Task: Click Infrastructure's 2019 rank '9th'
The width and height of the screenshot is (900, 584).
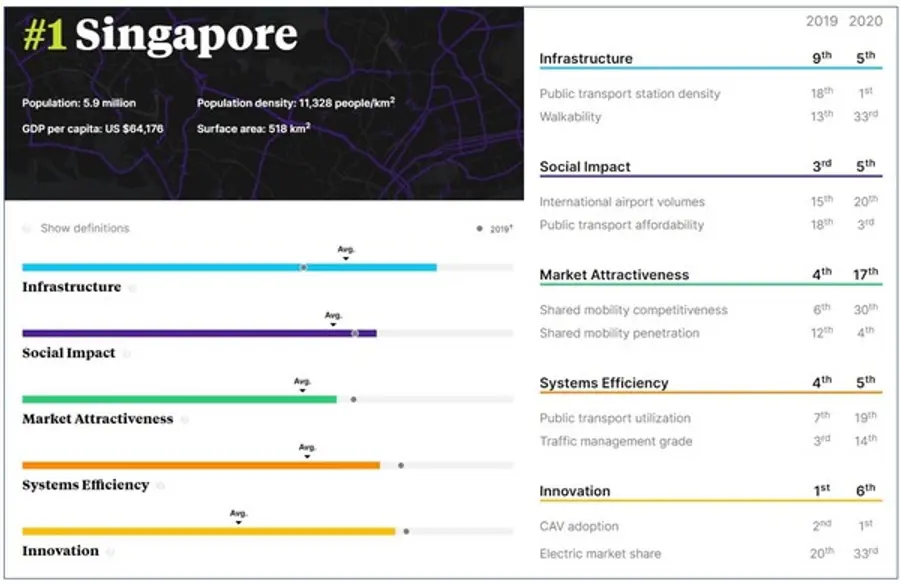Action: point(822,57)
